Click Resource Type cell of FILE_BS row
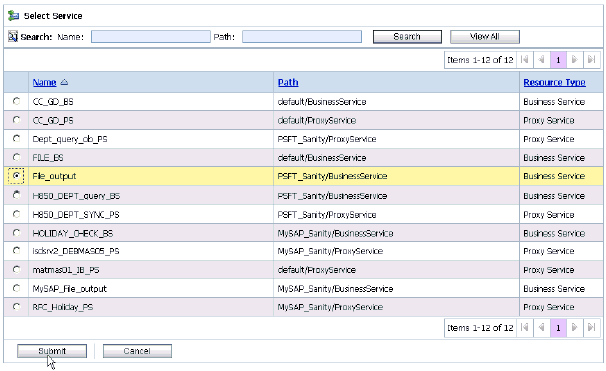This screenshot has width=606, height=371. tap(561, 158)
